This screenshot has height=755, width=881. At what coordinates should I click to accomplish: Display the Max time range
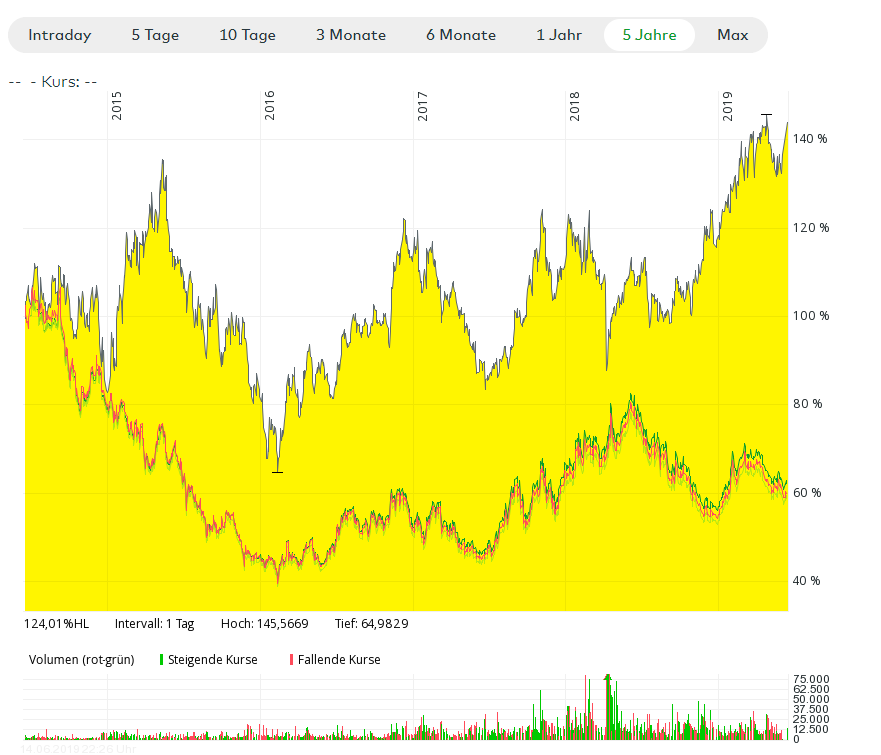[x=732, y=35]
